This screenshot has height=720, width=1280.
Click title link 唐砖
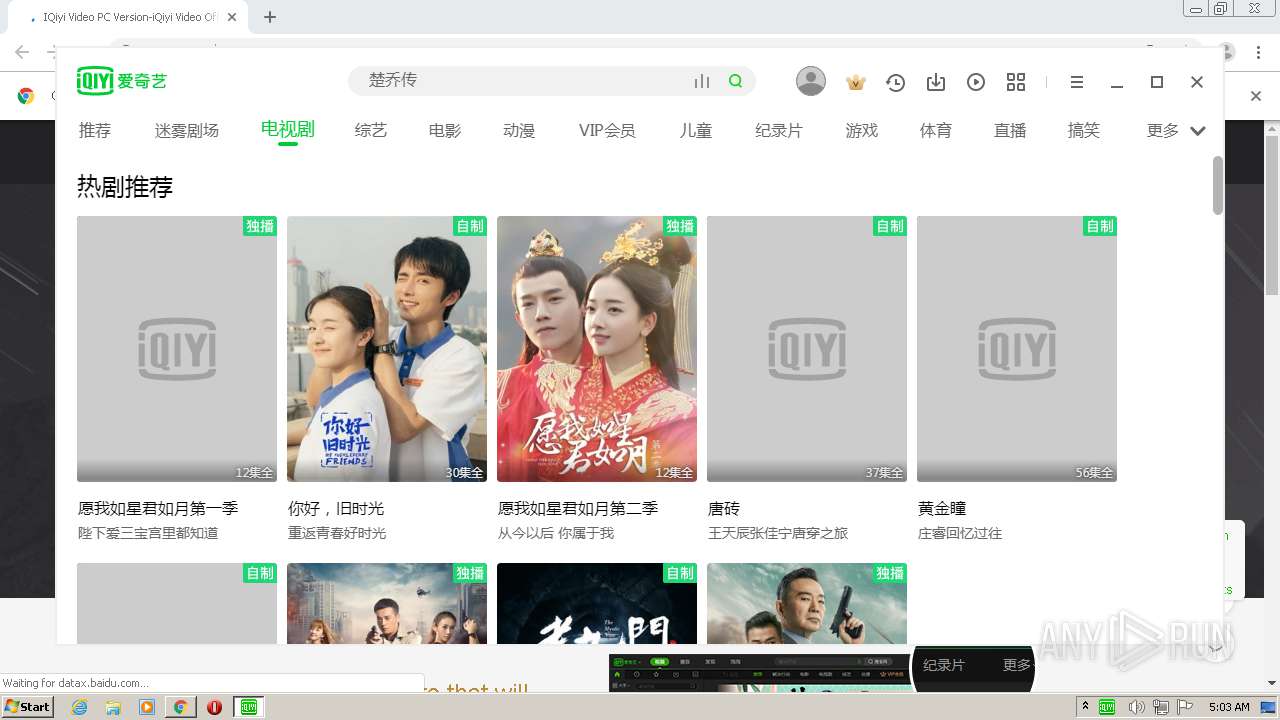pos(724,508)
